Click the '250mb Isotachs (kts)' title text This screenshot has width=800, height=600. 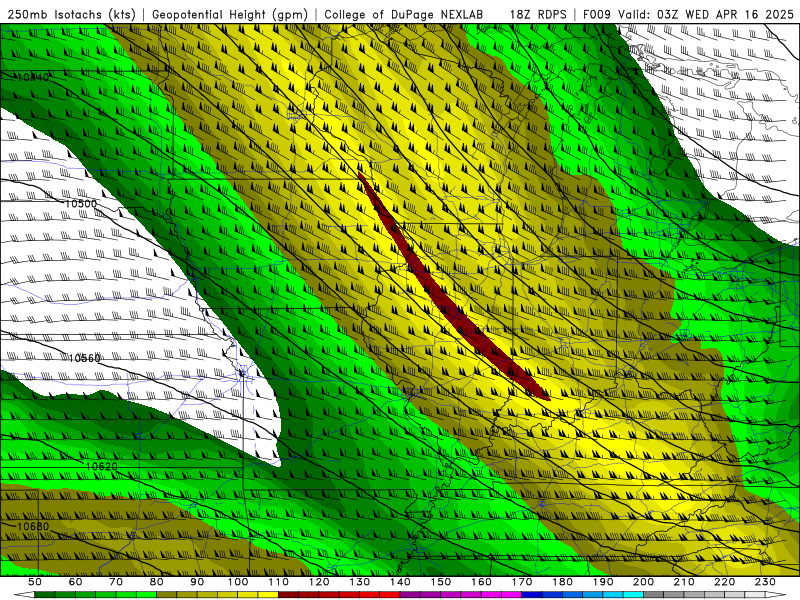coord(71,14)
